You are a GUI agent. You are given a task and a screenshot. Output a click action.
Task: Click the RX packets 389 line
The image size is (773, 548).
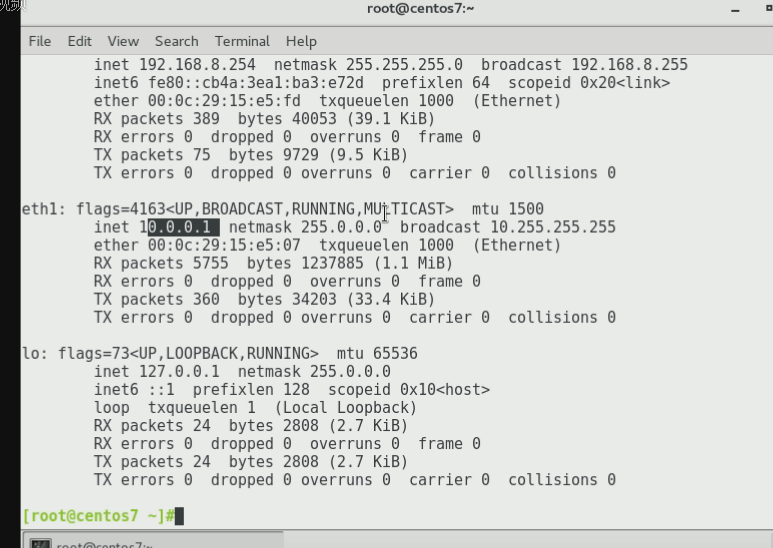tap(264, 119)
